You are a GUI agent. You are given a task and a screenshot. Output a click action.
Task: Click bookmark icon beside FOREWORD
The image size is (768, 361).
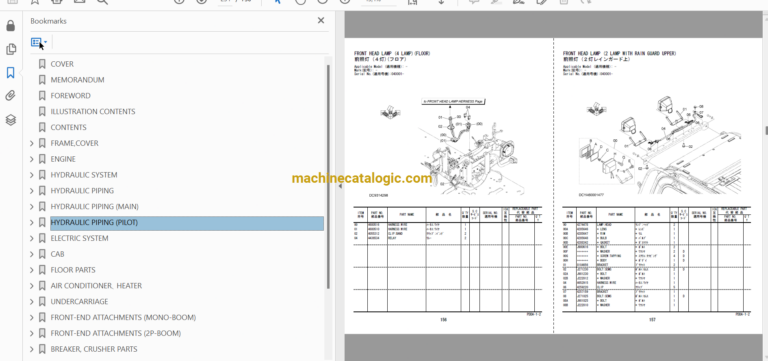pyautogui.click(x=42, y=96)
